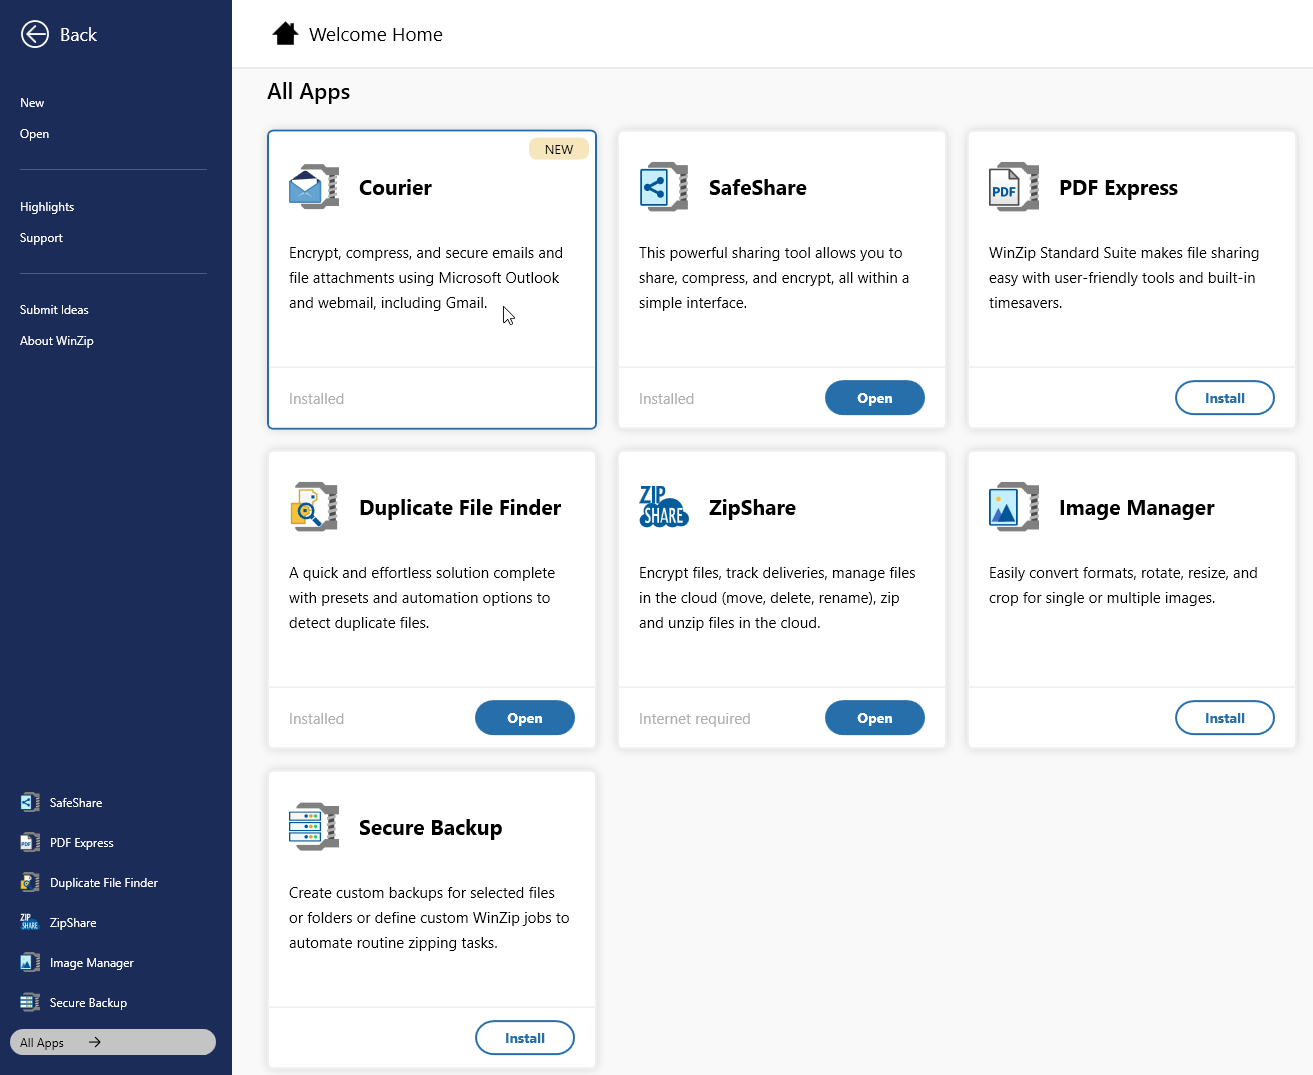The height and width of the screenshot is (1075, 1313).
Task: Click the SafeShare card description text
Action: click(x=774, y=278)
